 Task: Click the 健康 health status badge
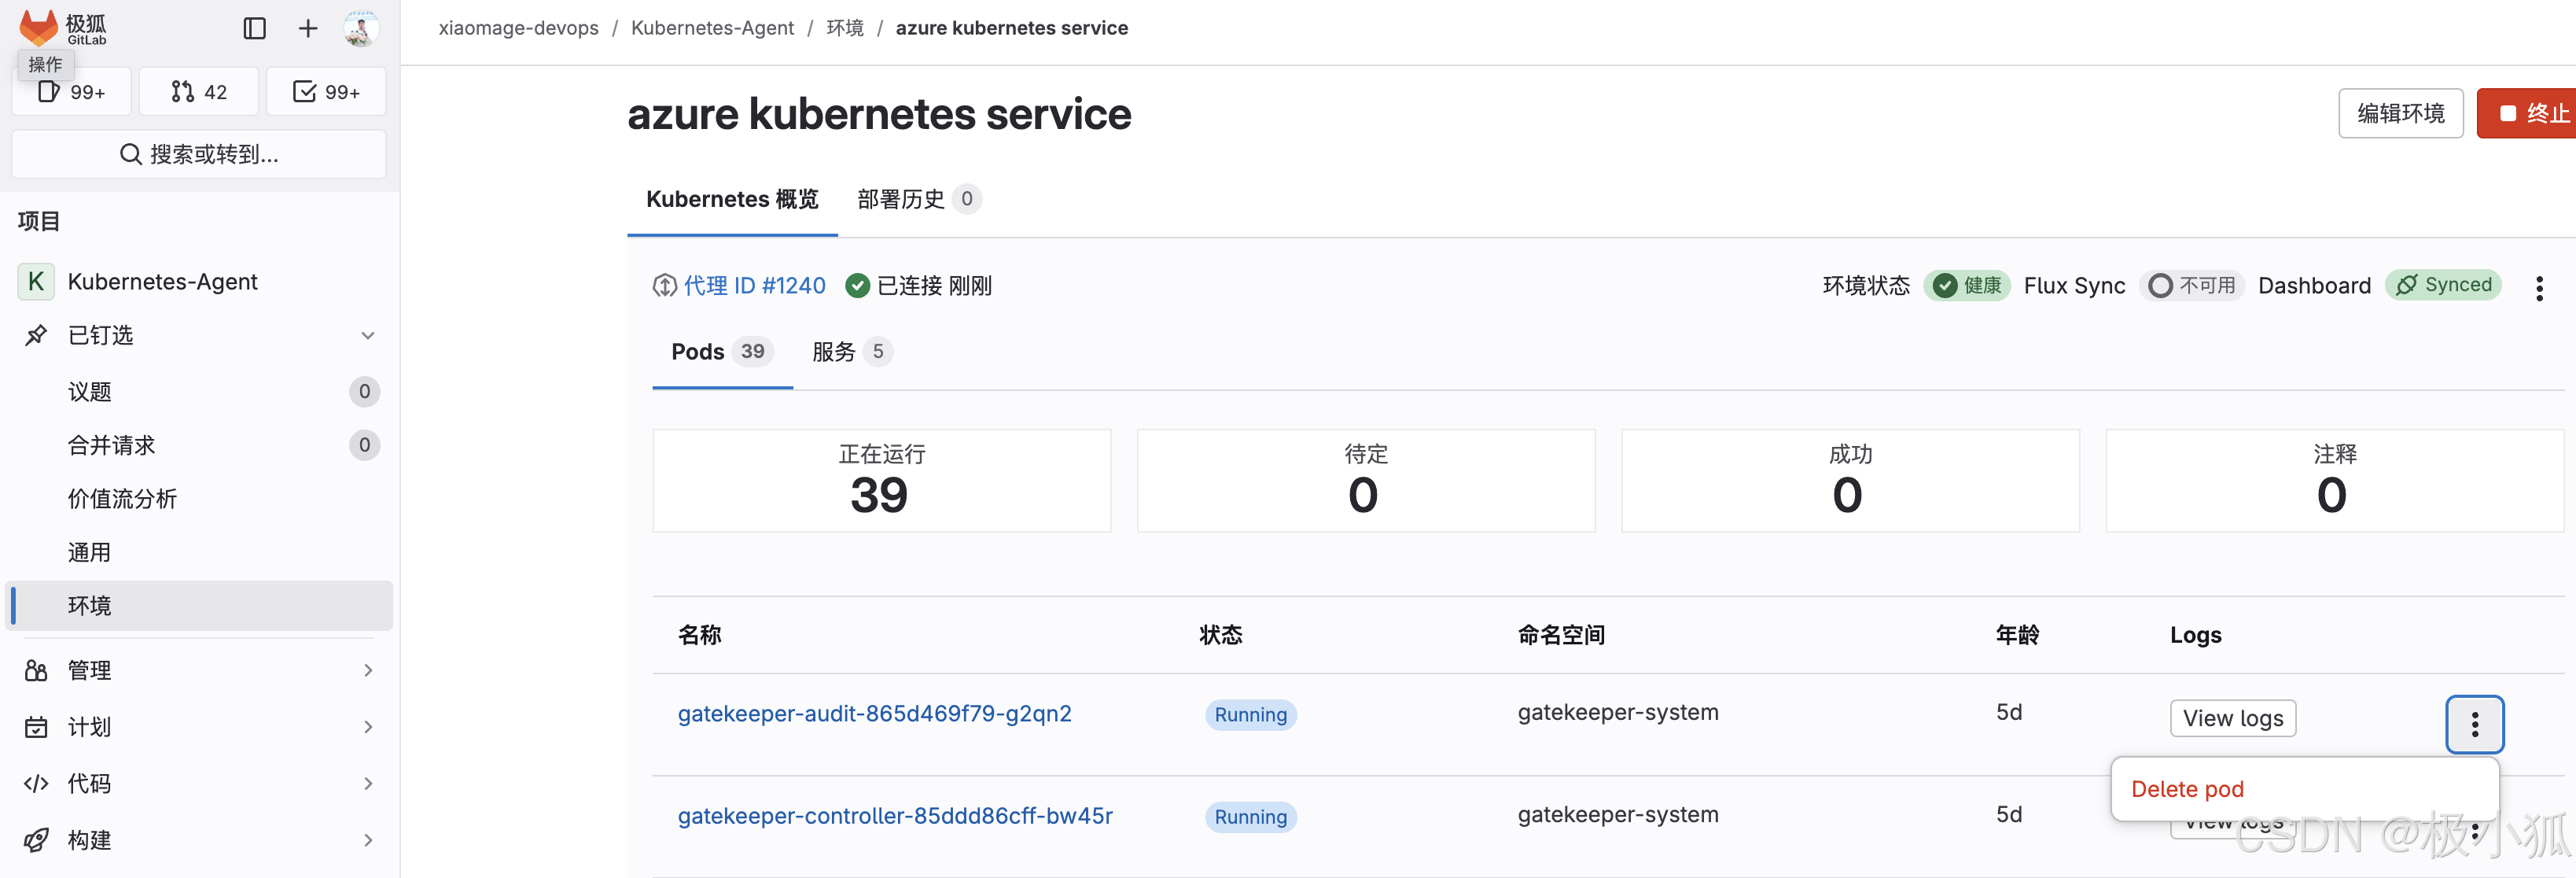(x=1967, y=286)
